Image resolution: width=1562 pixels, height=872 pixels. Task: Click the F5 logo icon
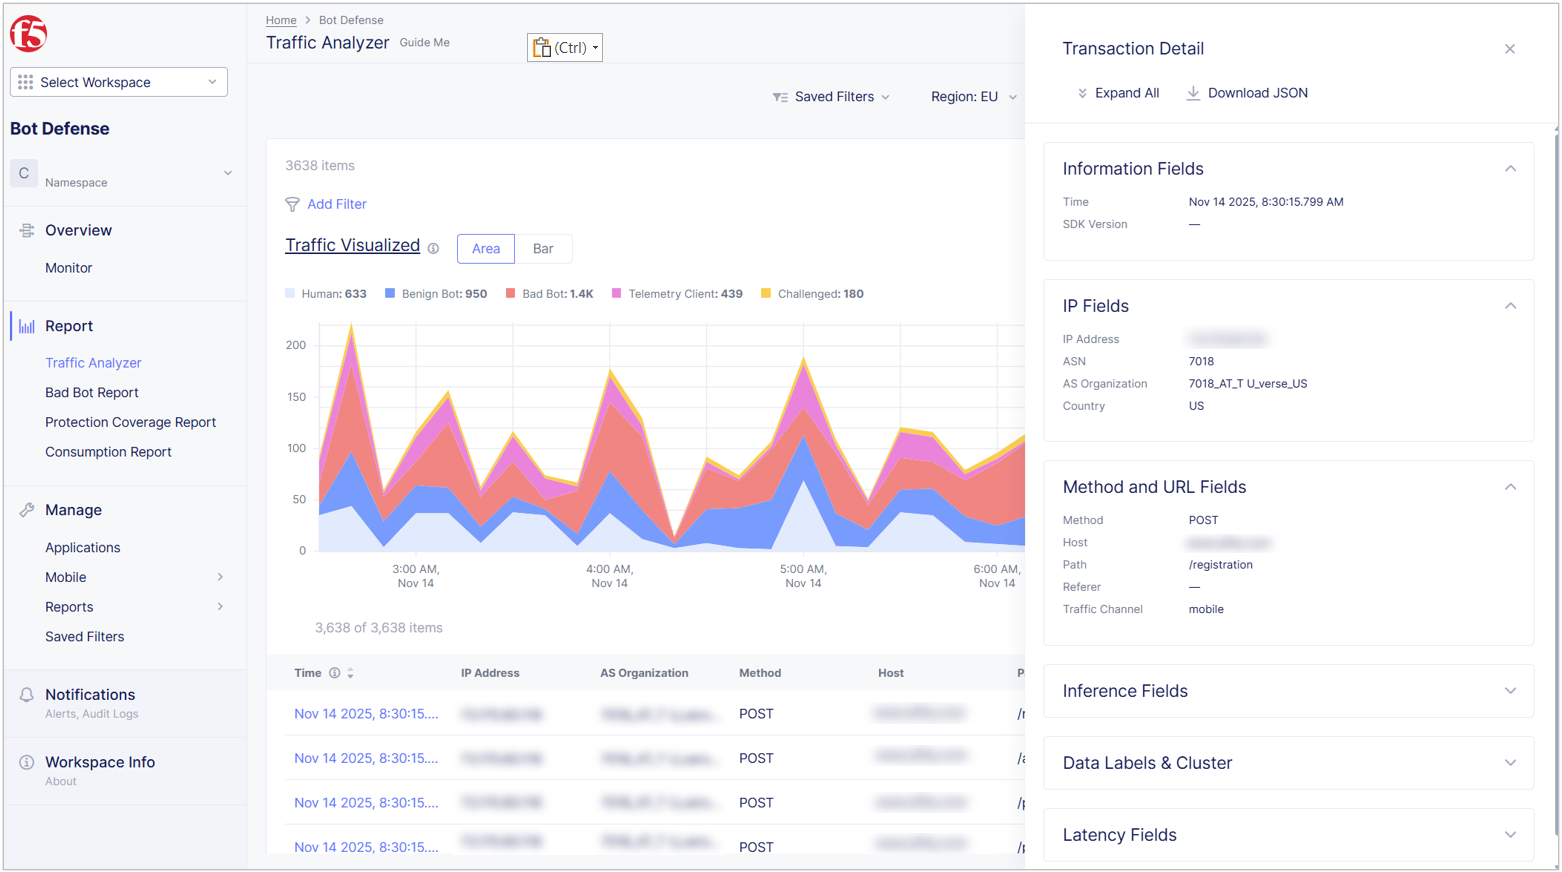coord(29,34)
